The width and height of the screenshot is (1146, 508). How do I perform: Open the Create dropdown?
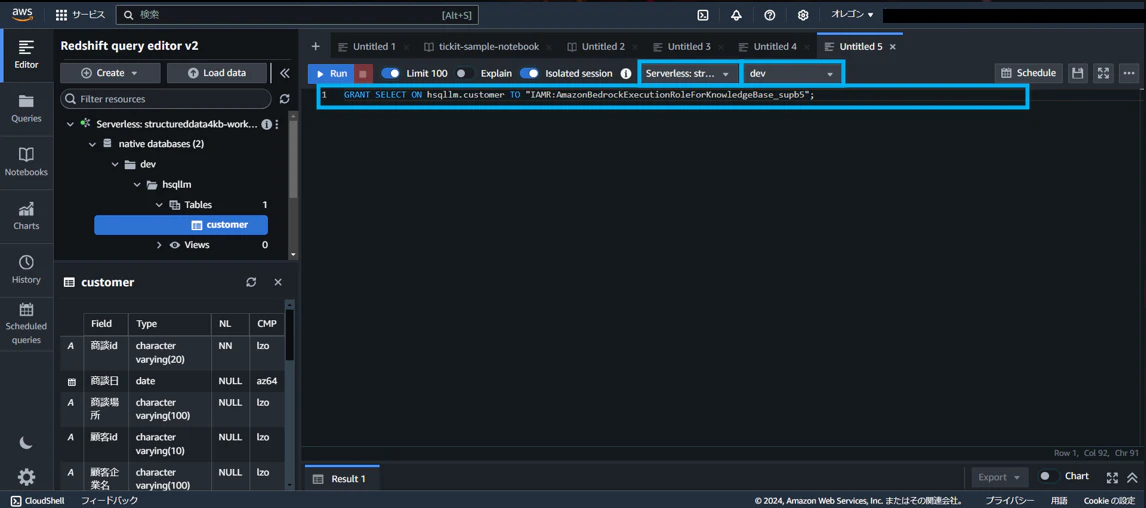(x=110, y=73)
